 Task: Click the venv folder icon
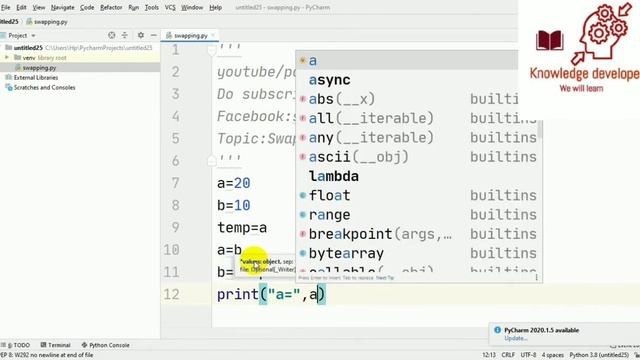(x=17, y=58)
